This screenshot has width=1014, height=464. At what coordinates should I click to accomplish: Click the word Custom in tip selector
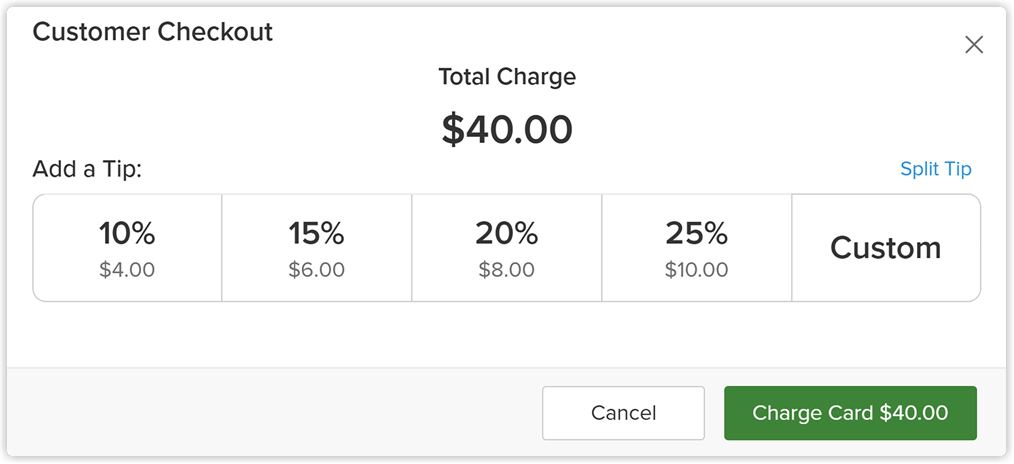pyautogui.click(x=886, y=248)
